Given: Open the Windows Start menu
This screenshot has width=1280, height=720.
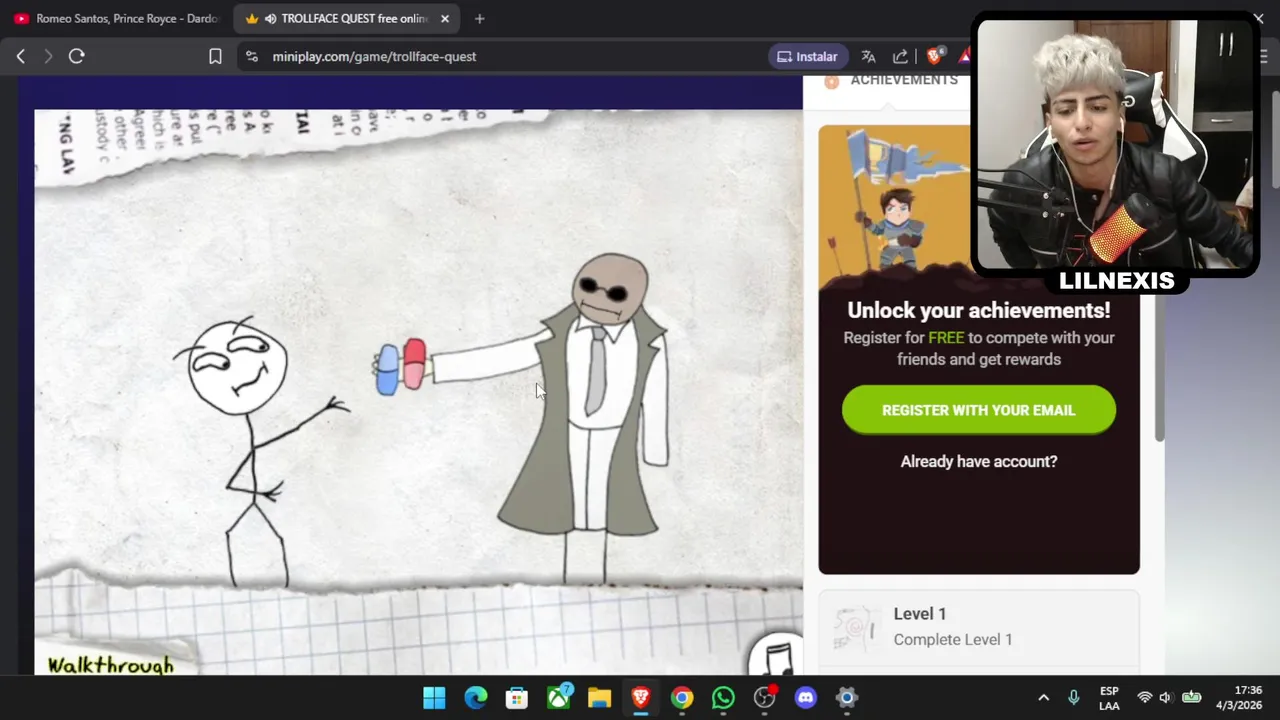Looking at the screenshot, I should 434,698.
